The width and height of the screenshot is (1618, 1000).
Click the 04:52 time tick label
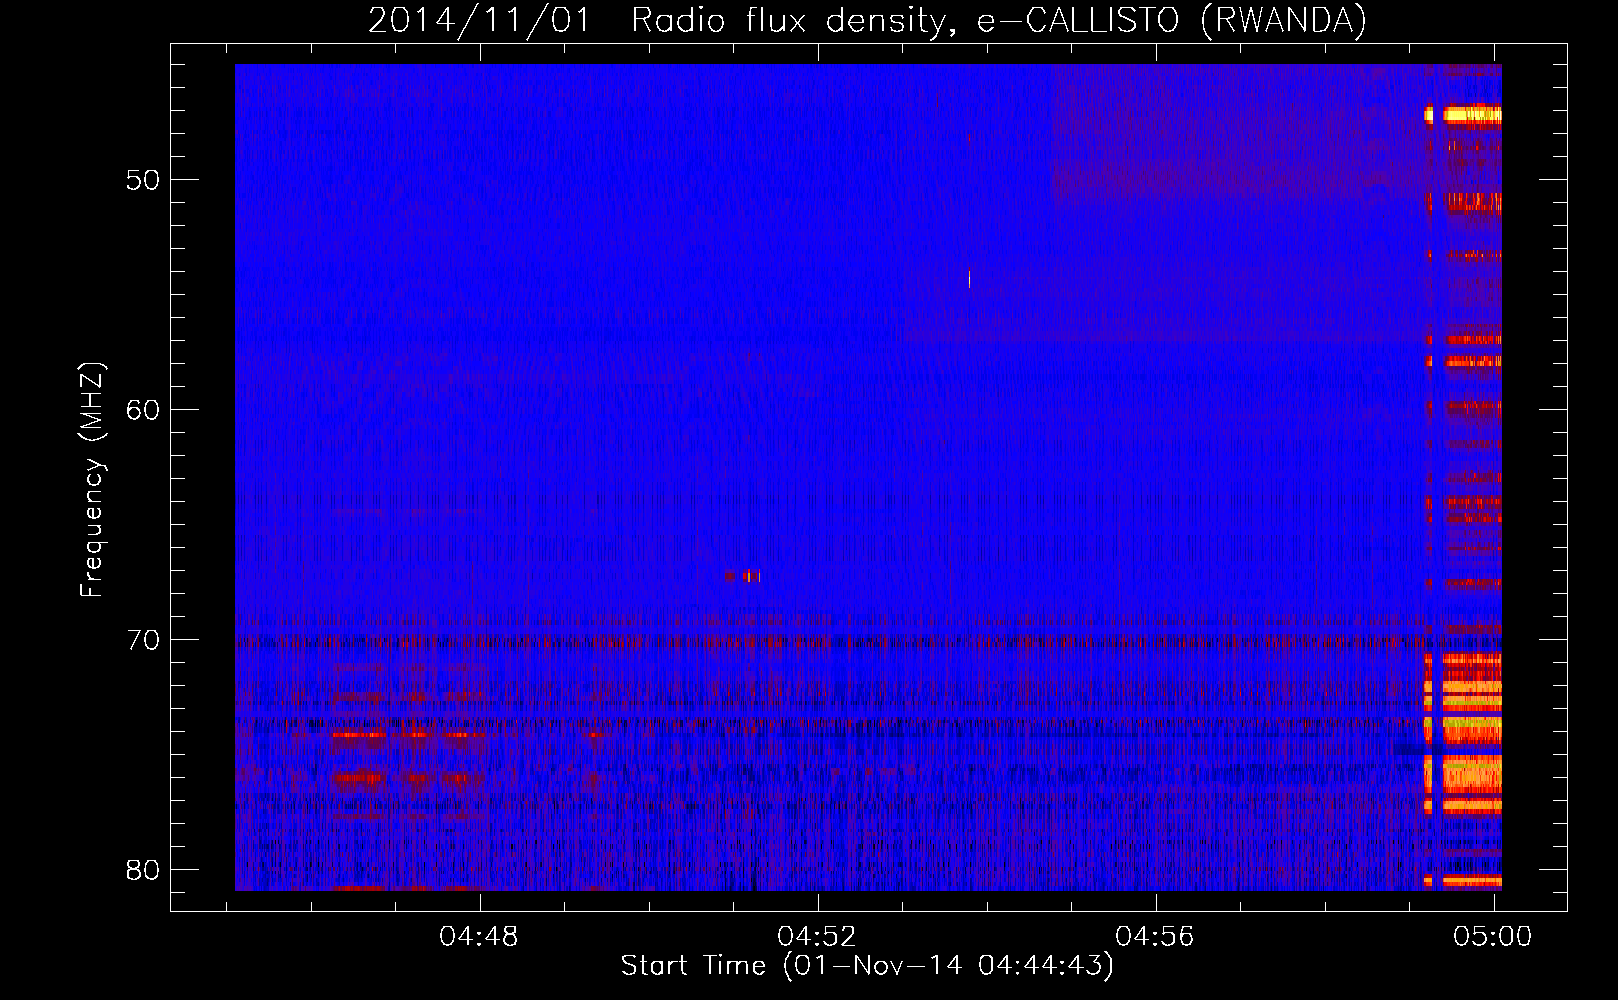pos(817,937)
